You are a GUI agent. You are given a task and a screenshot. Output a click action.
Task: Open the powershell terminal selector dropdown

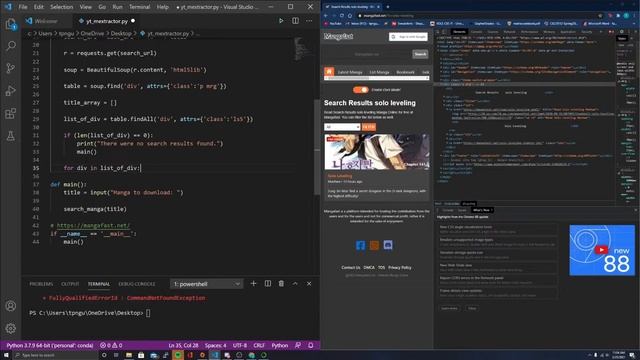coord(207,284)
